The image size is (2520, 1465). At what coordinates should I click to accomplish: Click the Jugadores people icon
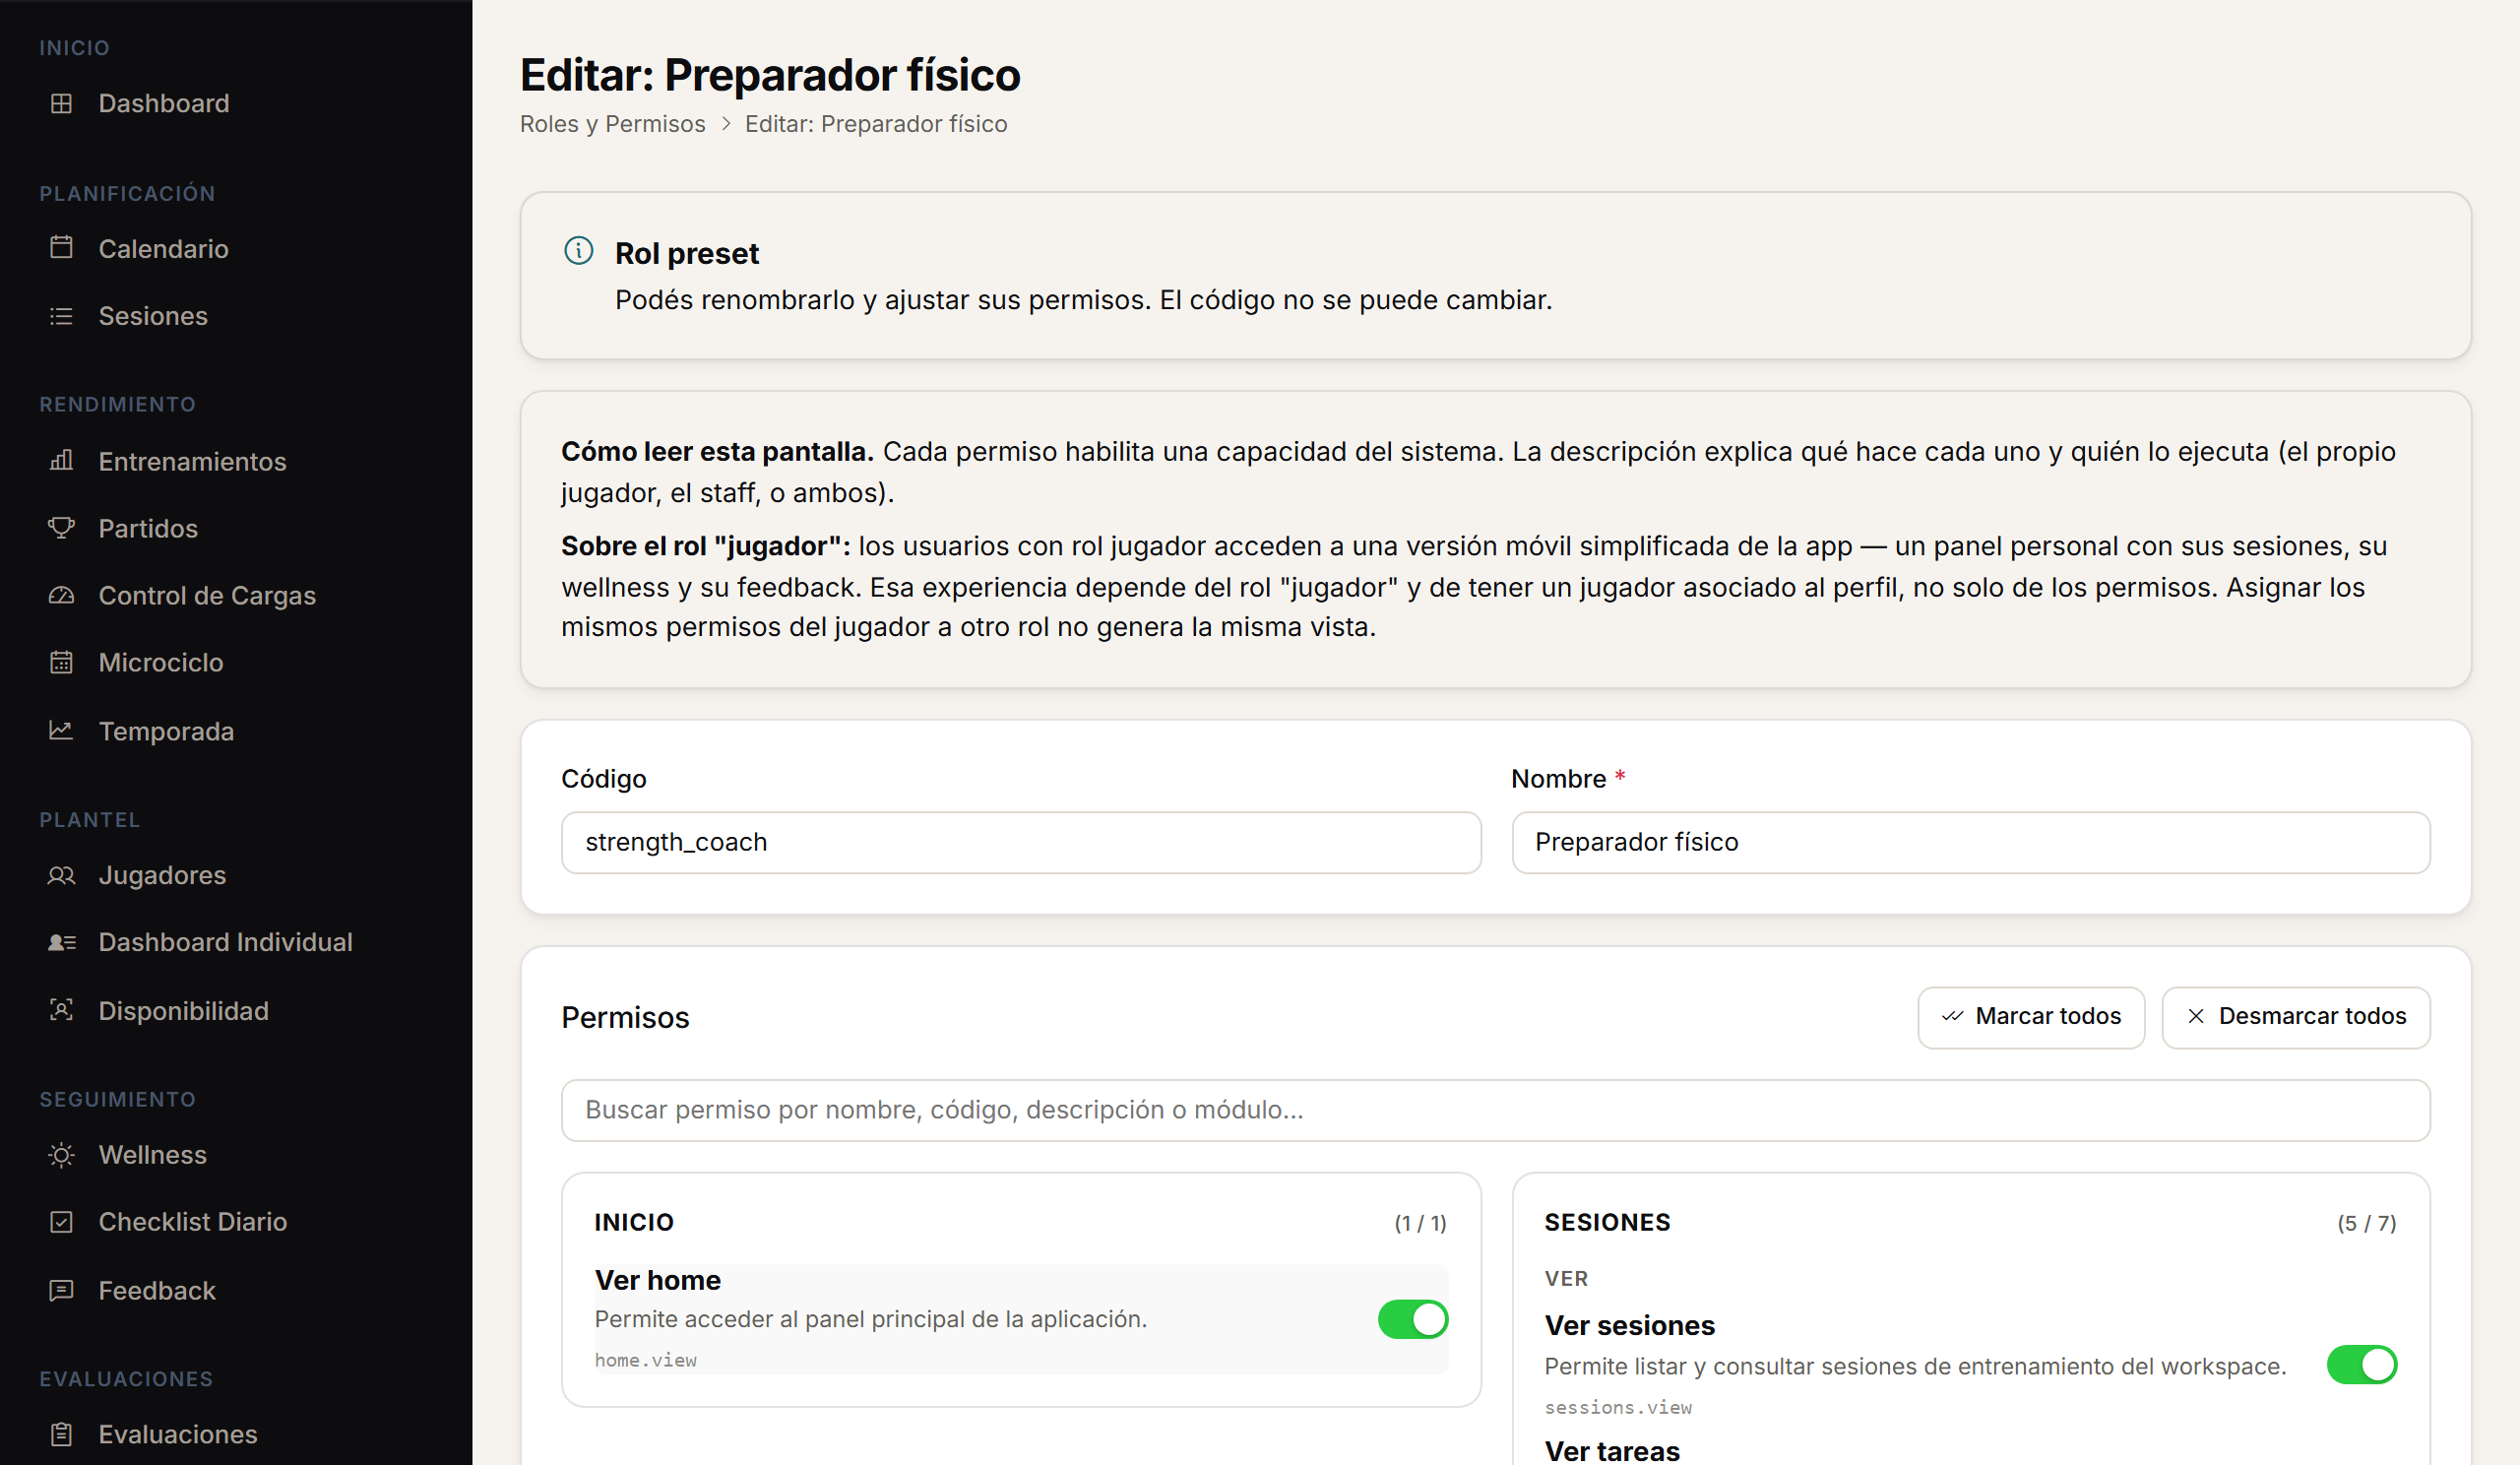[x=61, y=875]
